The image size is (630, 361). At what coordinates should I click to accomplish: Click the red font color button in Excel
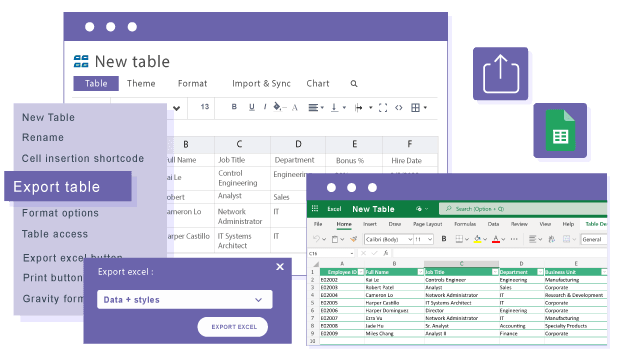tap(496, 239)
